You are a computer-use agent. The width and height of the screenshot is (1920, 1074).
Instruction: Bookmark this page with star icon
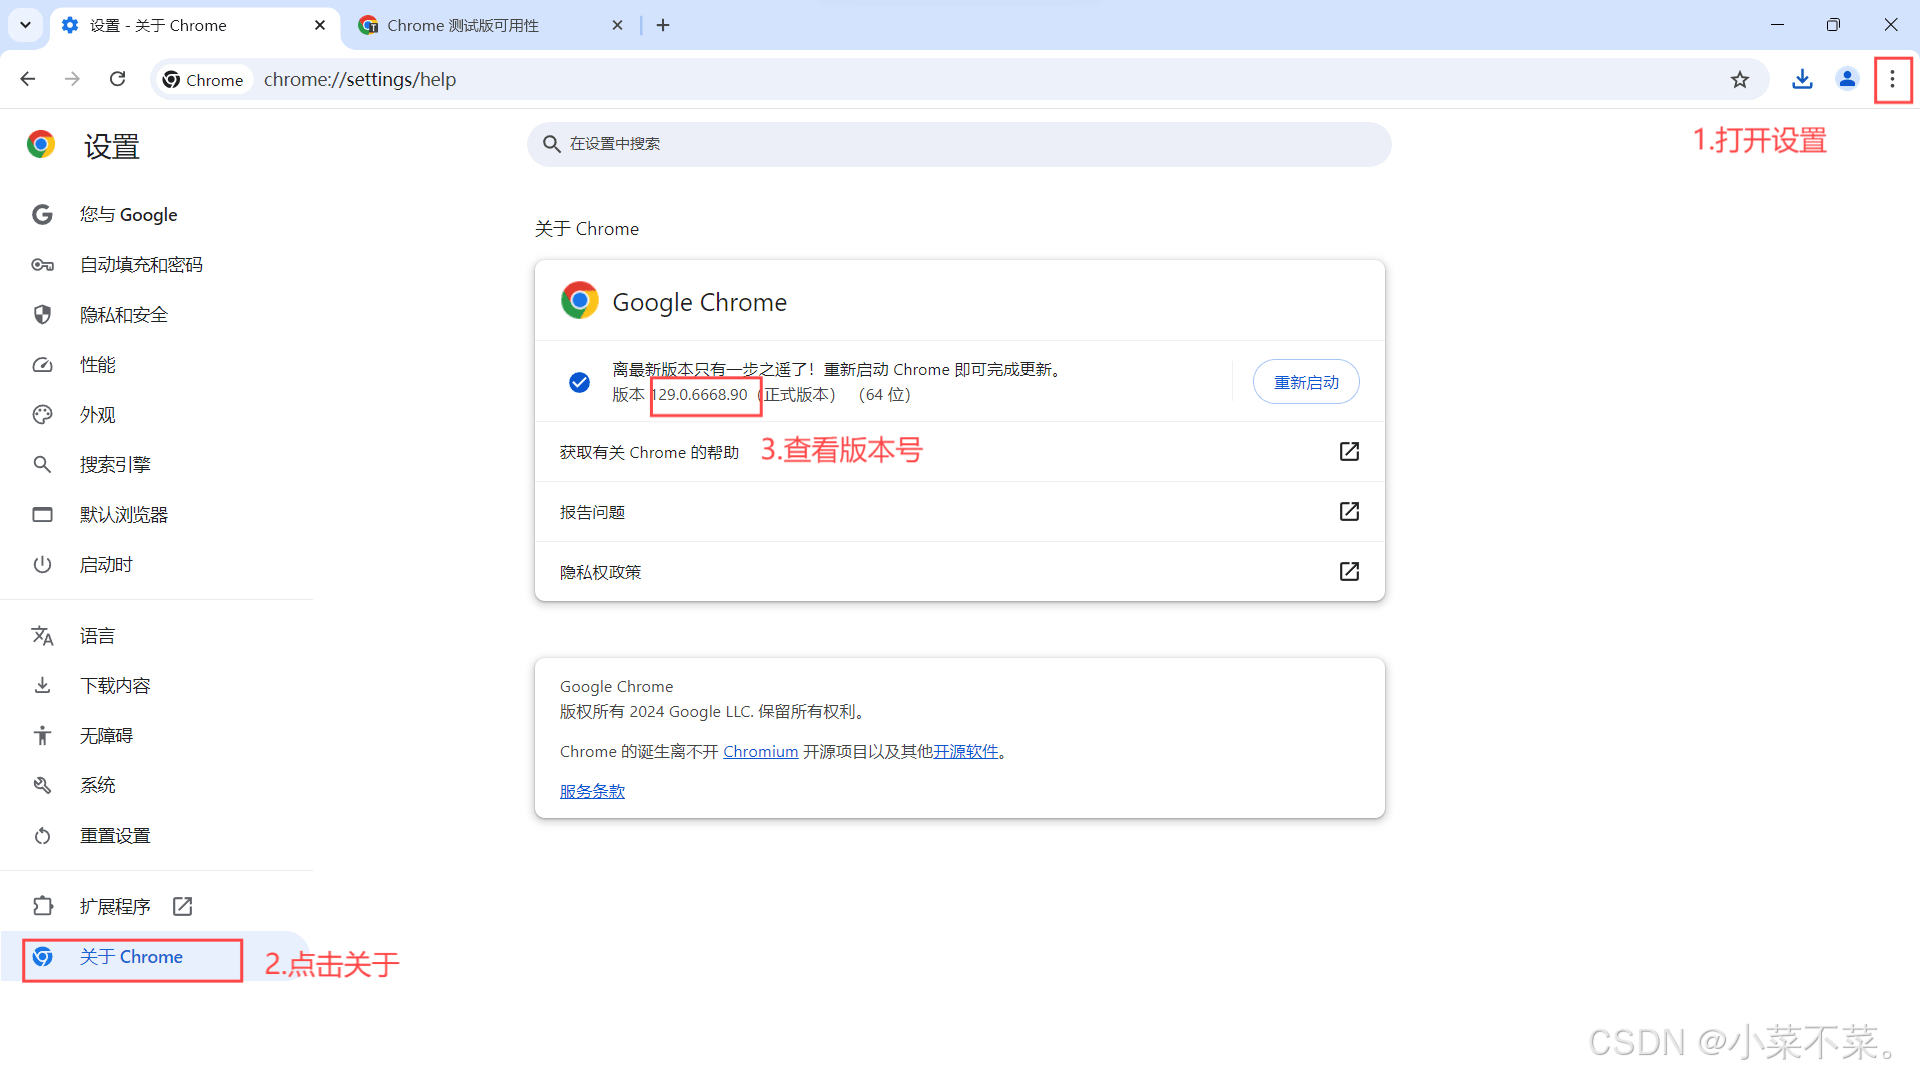(1740, 79)
